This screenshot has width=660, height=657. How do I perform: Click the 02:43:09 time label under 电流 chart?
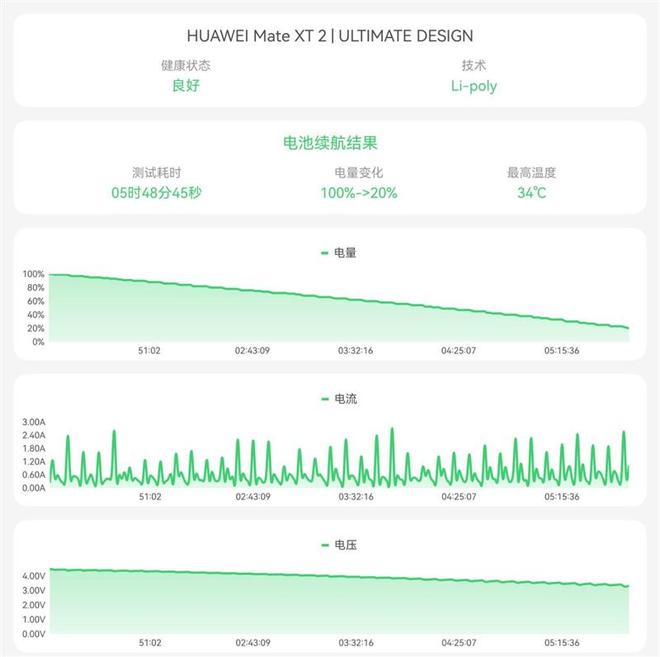point(253,497)
